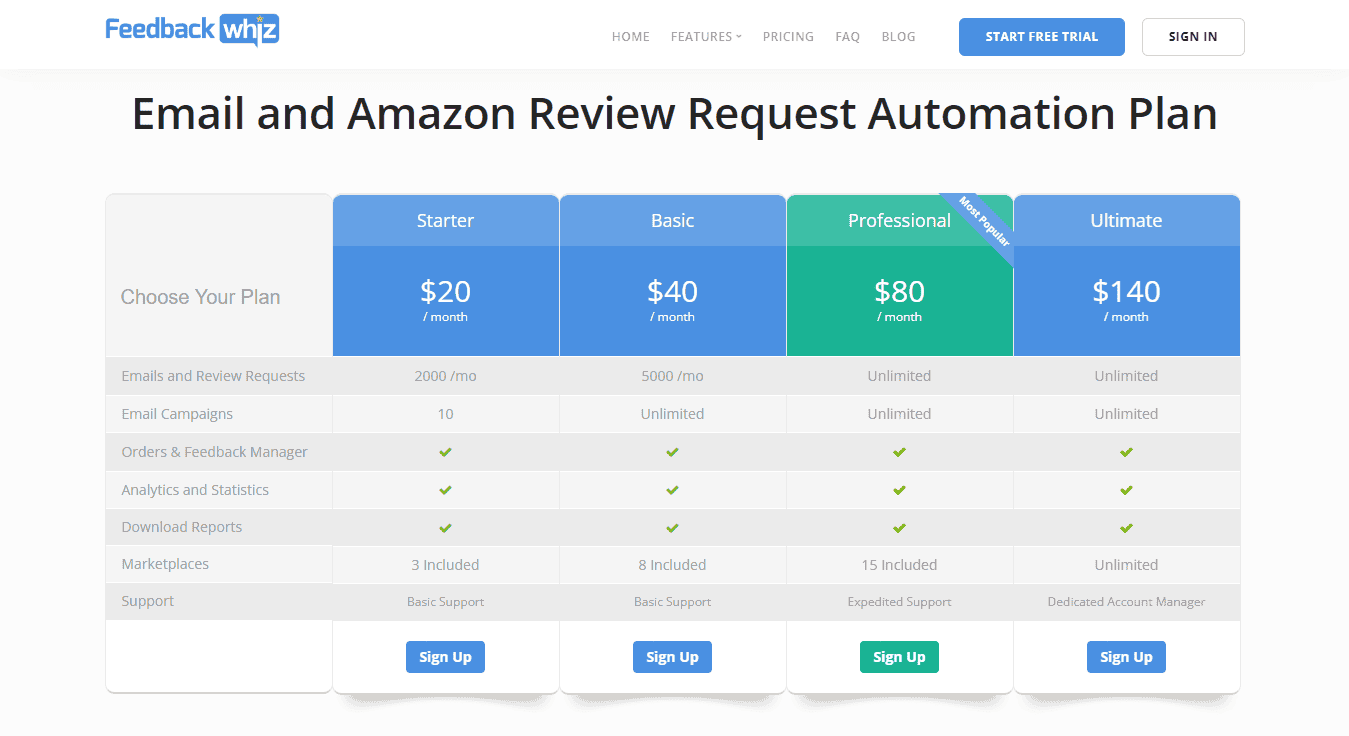
Task: Sign up for the Basic plan
Action: [672, 657]
